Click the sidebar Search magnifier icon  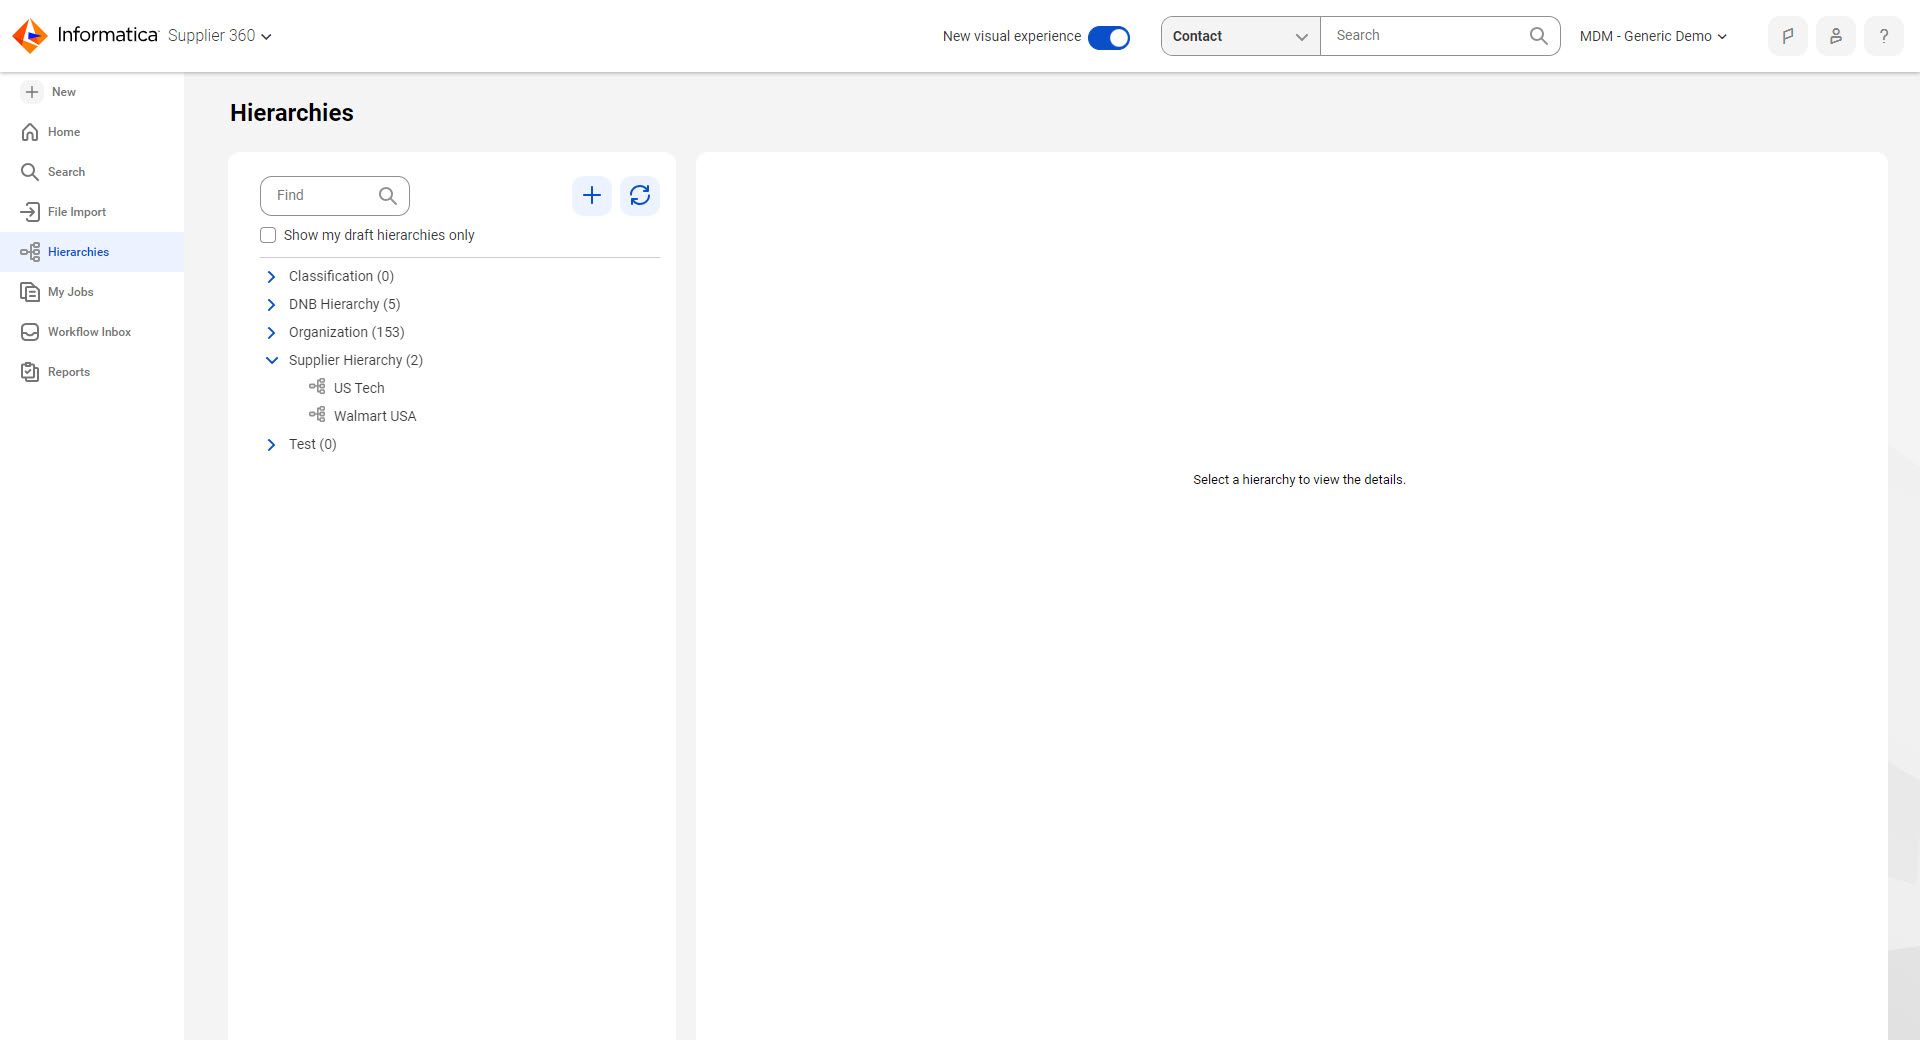click(30, 172)
